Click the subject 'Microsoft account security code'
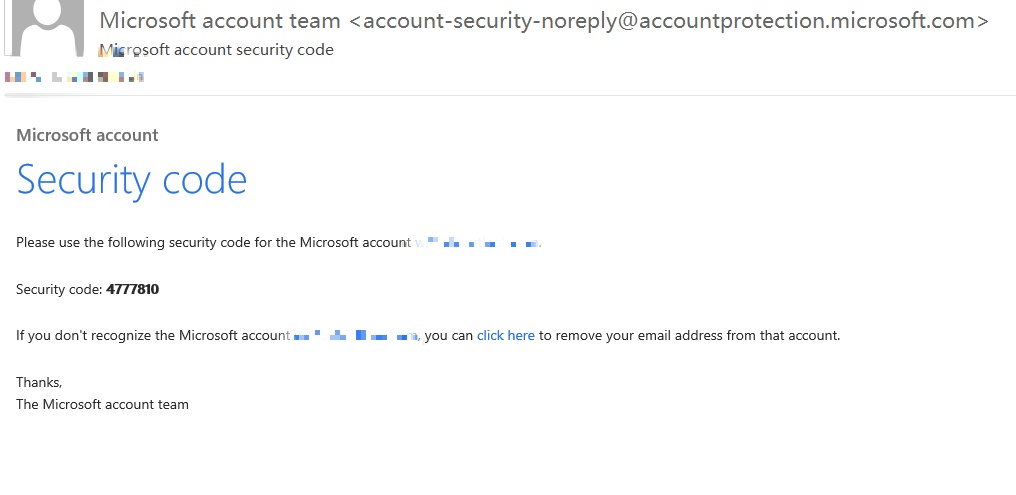Image resolution: width=1016 pixels, height=495 pixels. (216, 50)
